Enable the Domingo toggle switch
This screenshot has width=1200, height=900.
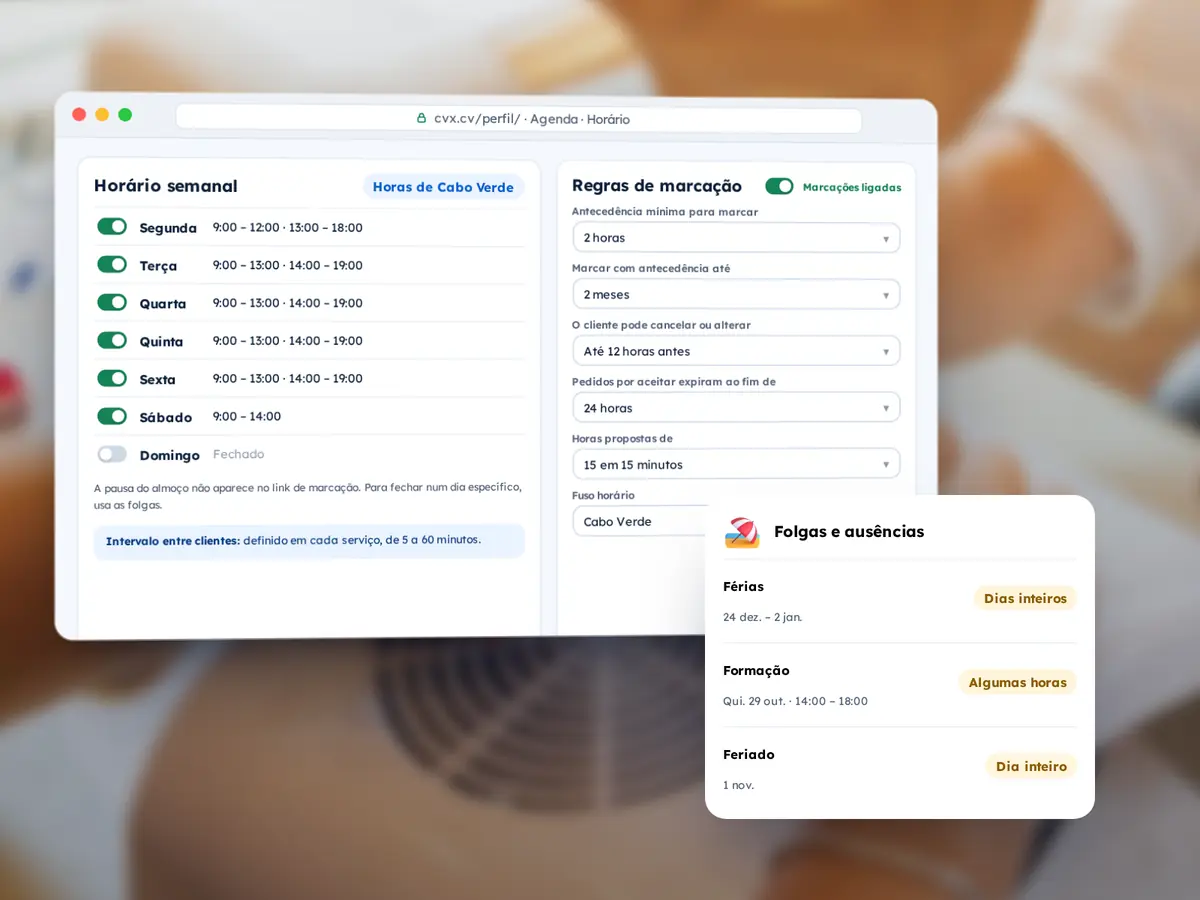112,454
